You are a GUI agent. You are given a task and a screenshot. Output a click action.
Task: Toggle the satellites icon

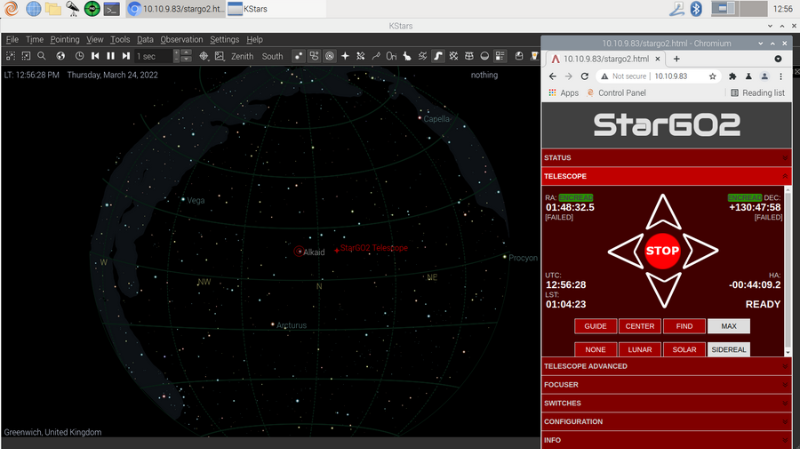pos(361,56)
